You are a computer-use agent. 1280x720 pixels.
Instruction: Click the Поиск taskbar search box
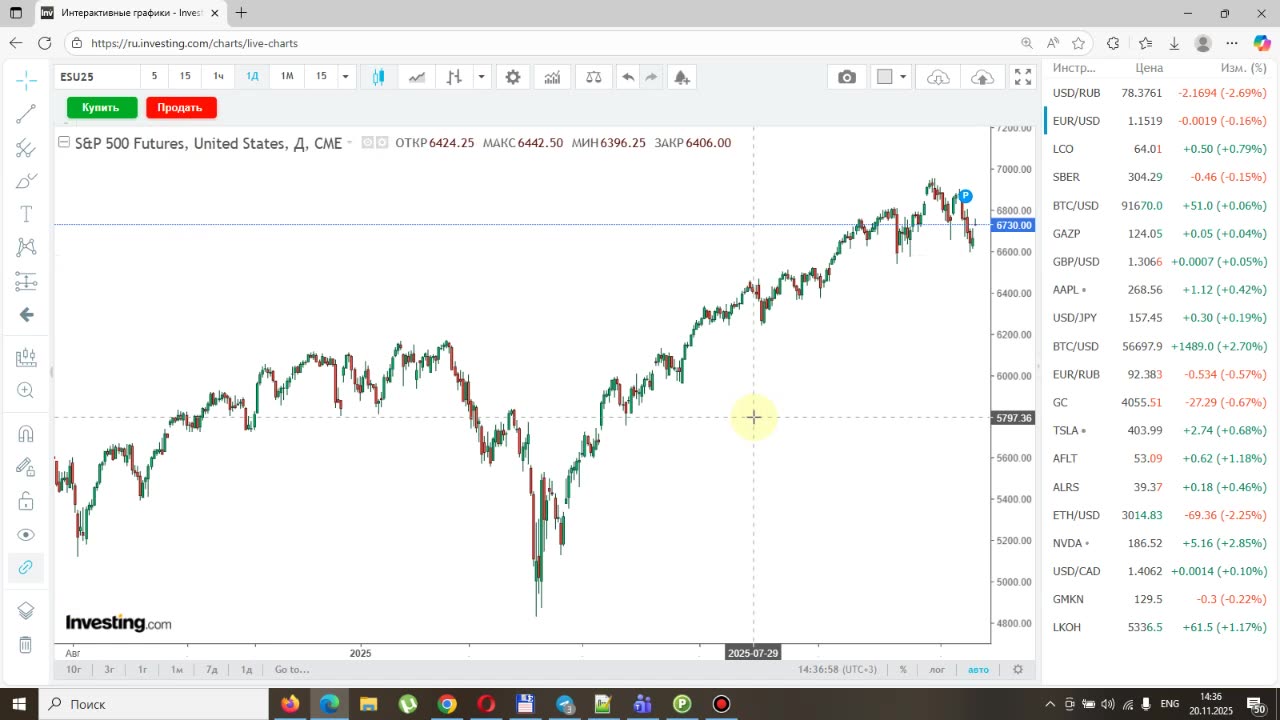coord(154,704)
